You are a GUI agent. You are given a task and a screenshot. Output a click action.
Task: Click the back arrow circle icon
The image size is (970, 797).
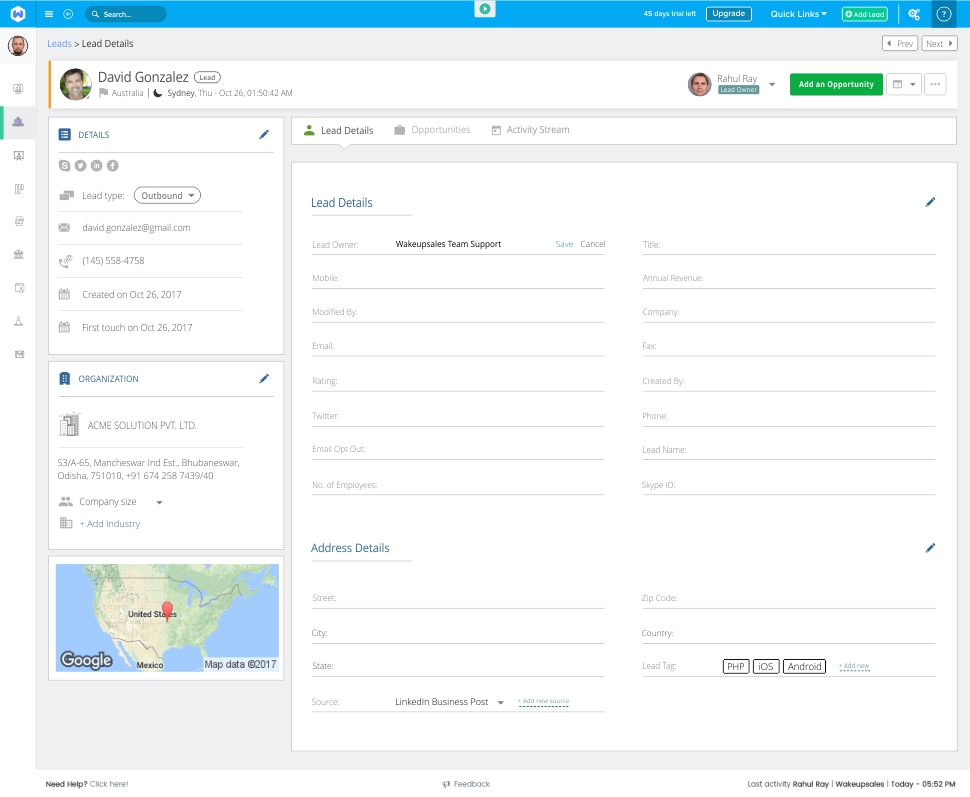(x=68, y=14)
